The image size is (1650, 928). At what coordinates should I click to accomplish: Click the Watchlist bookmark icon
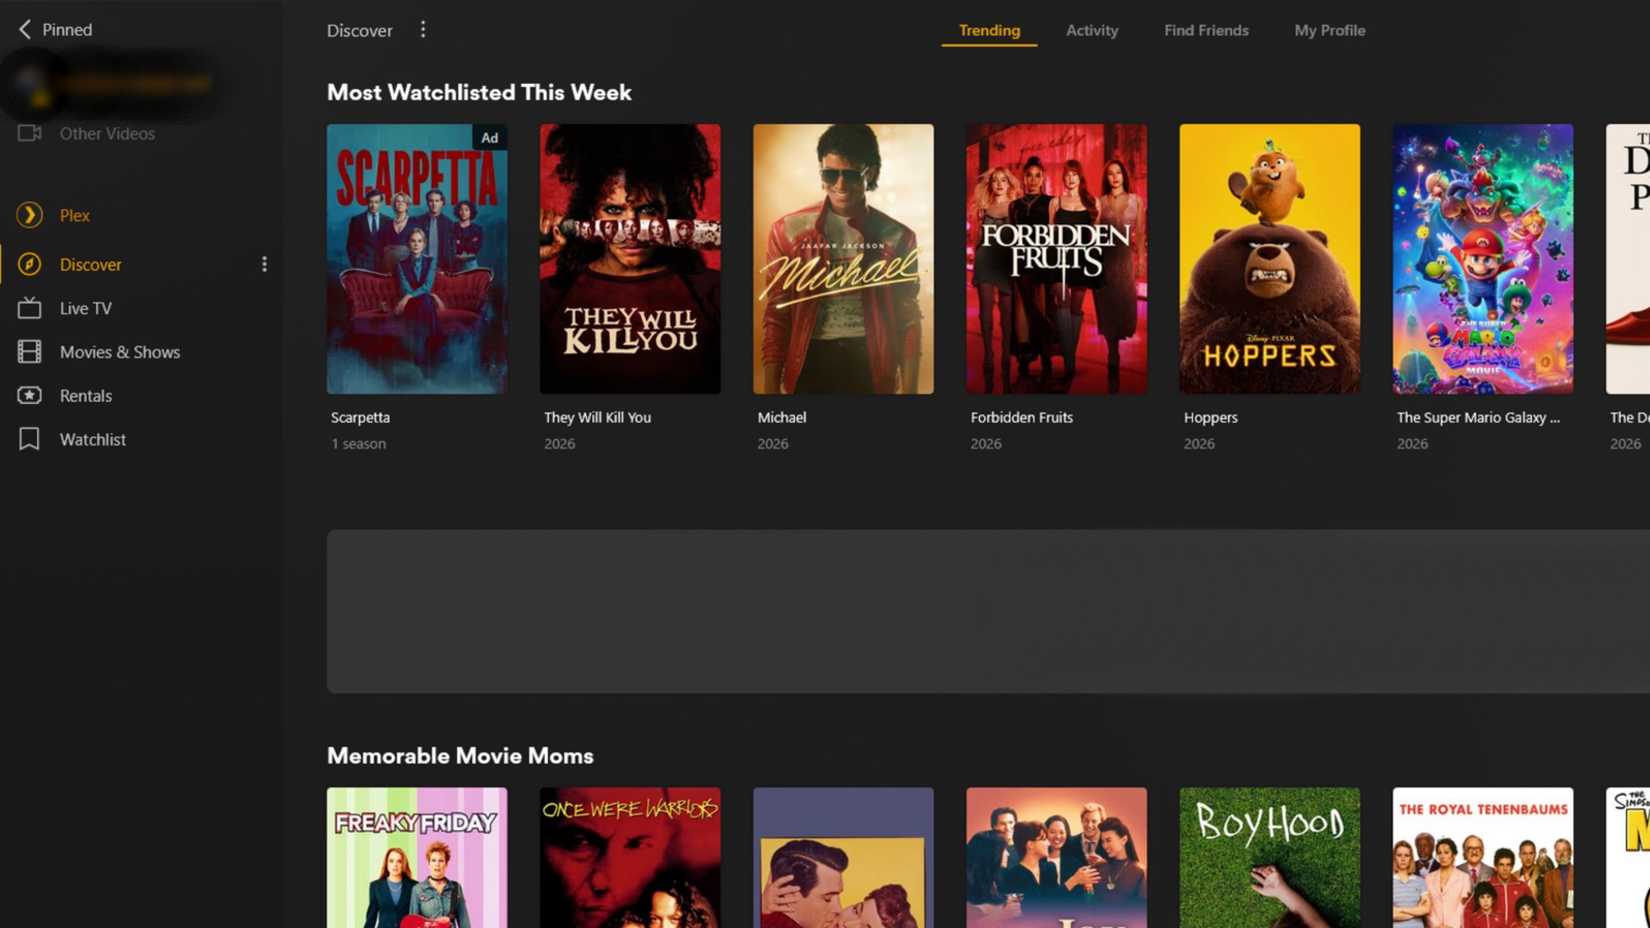29,439
